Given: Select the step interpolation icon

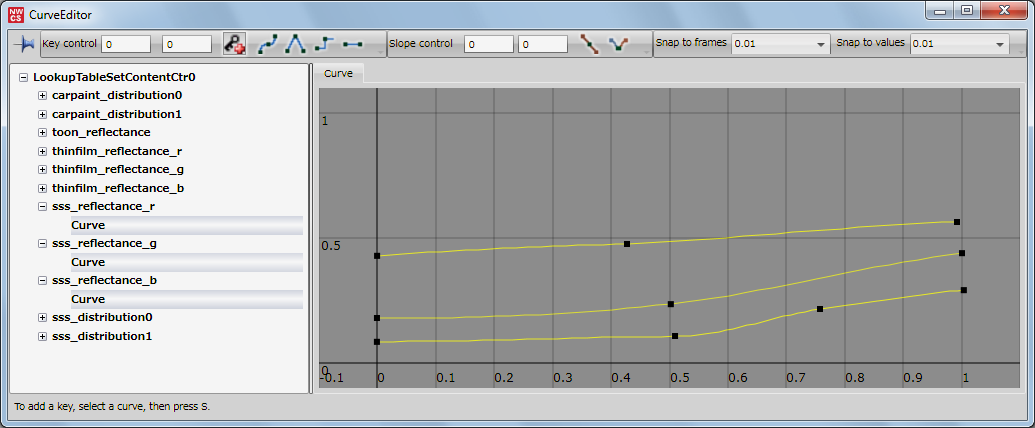Looking at the screenshot, I should (323, 44).
